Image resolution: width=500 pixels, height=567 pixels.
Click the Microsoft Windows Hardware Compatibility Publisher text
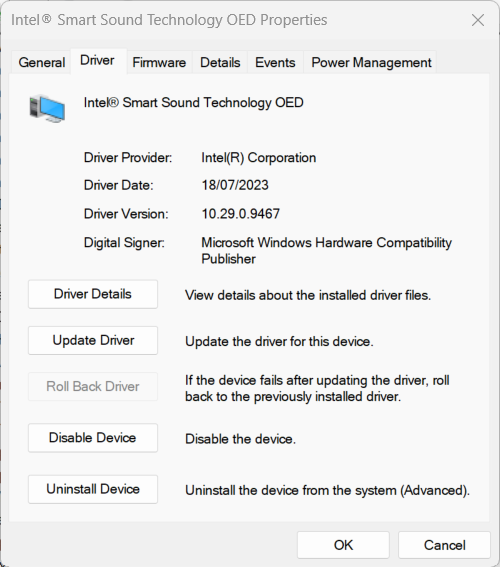tap(326, 251)
